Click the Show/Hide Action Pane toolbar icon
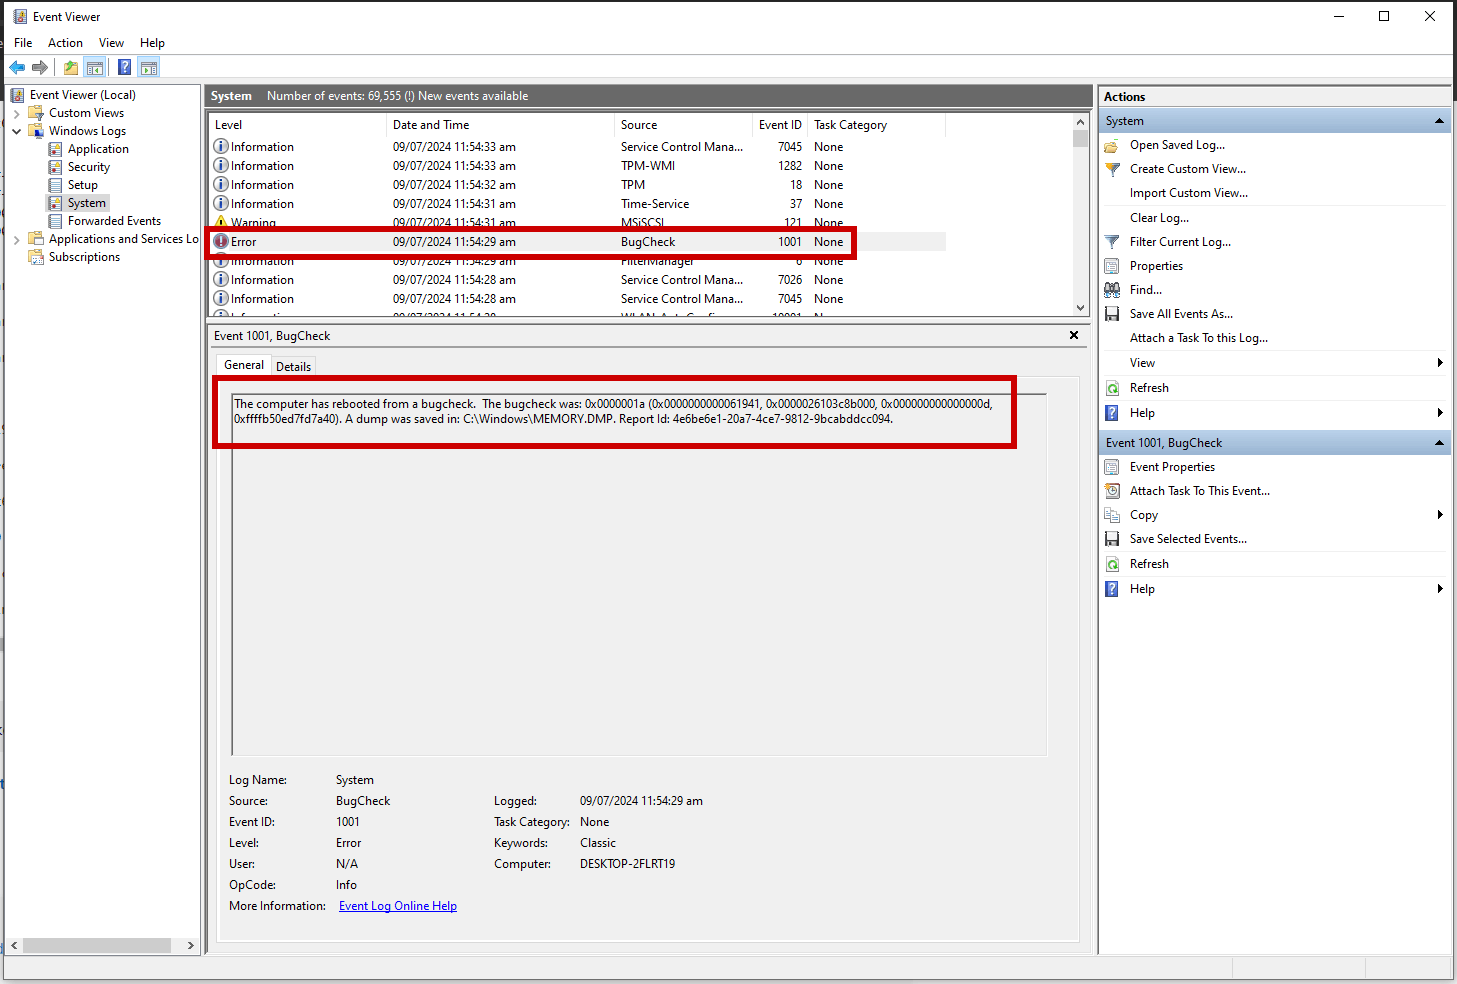Screen dimensions: 1457x984 pyautogui.click(x=149, y=67)
